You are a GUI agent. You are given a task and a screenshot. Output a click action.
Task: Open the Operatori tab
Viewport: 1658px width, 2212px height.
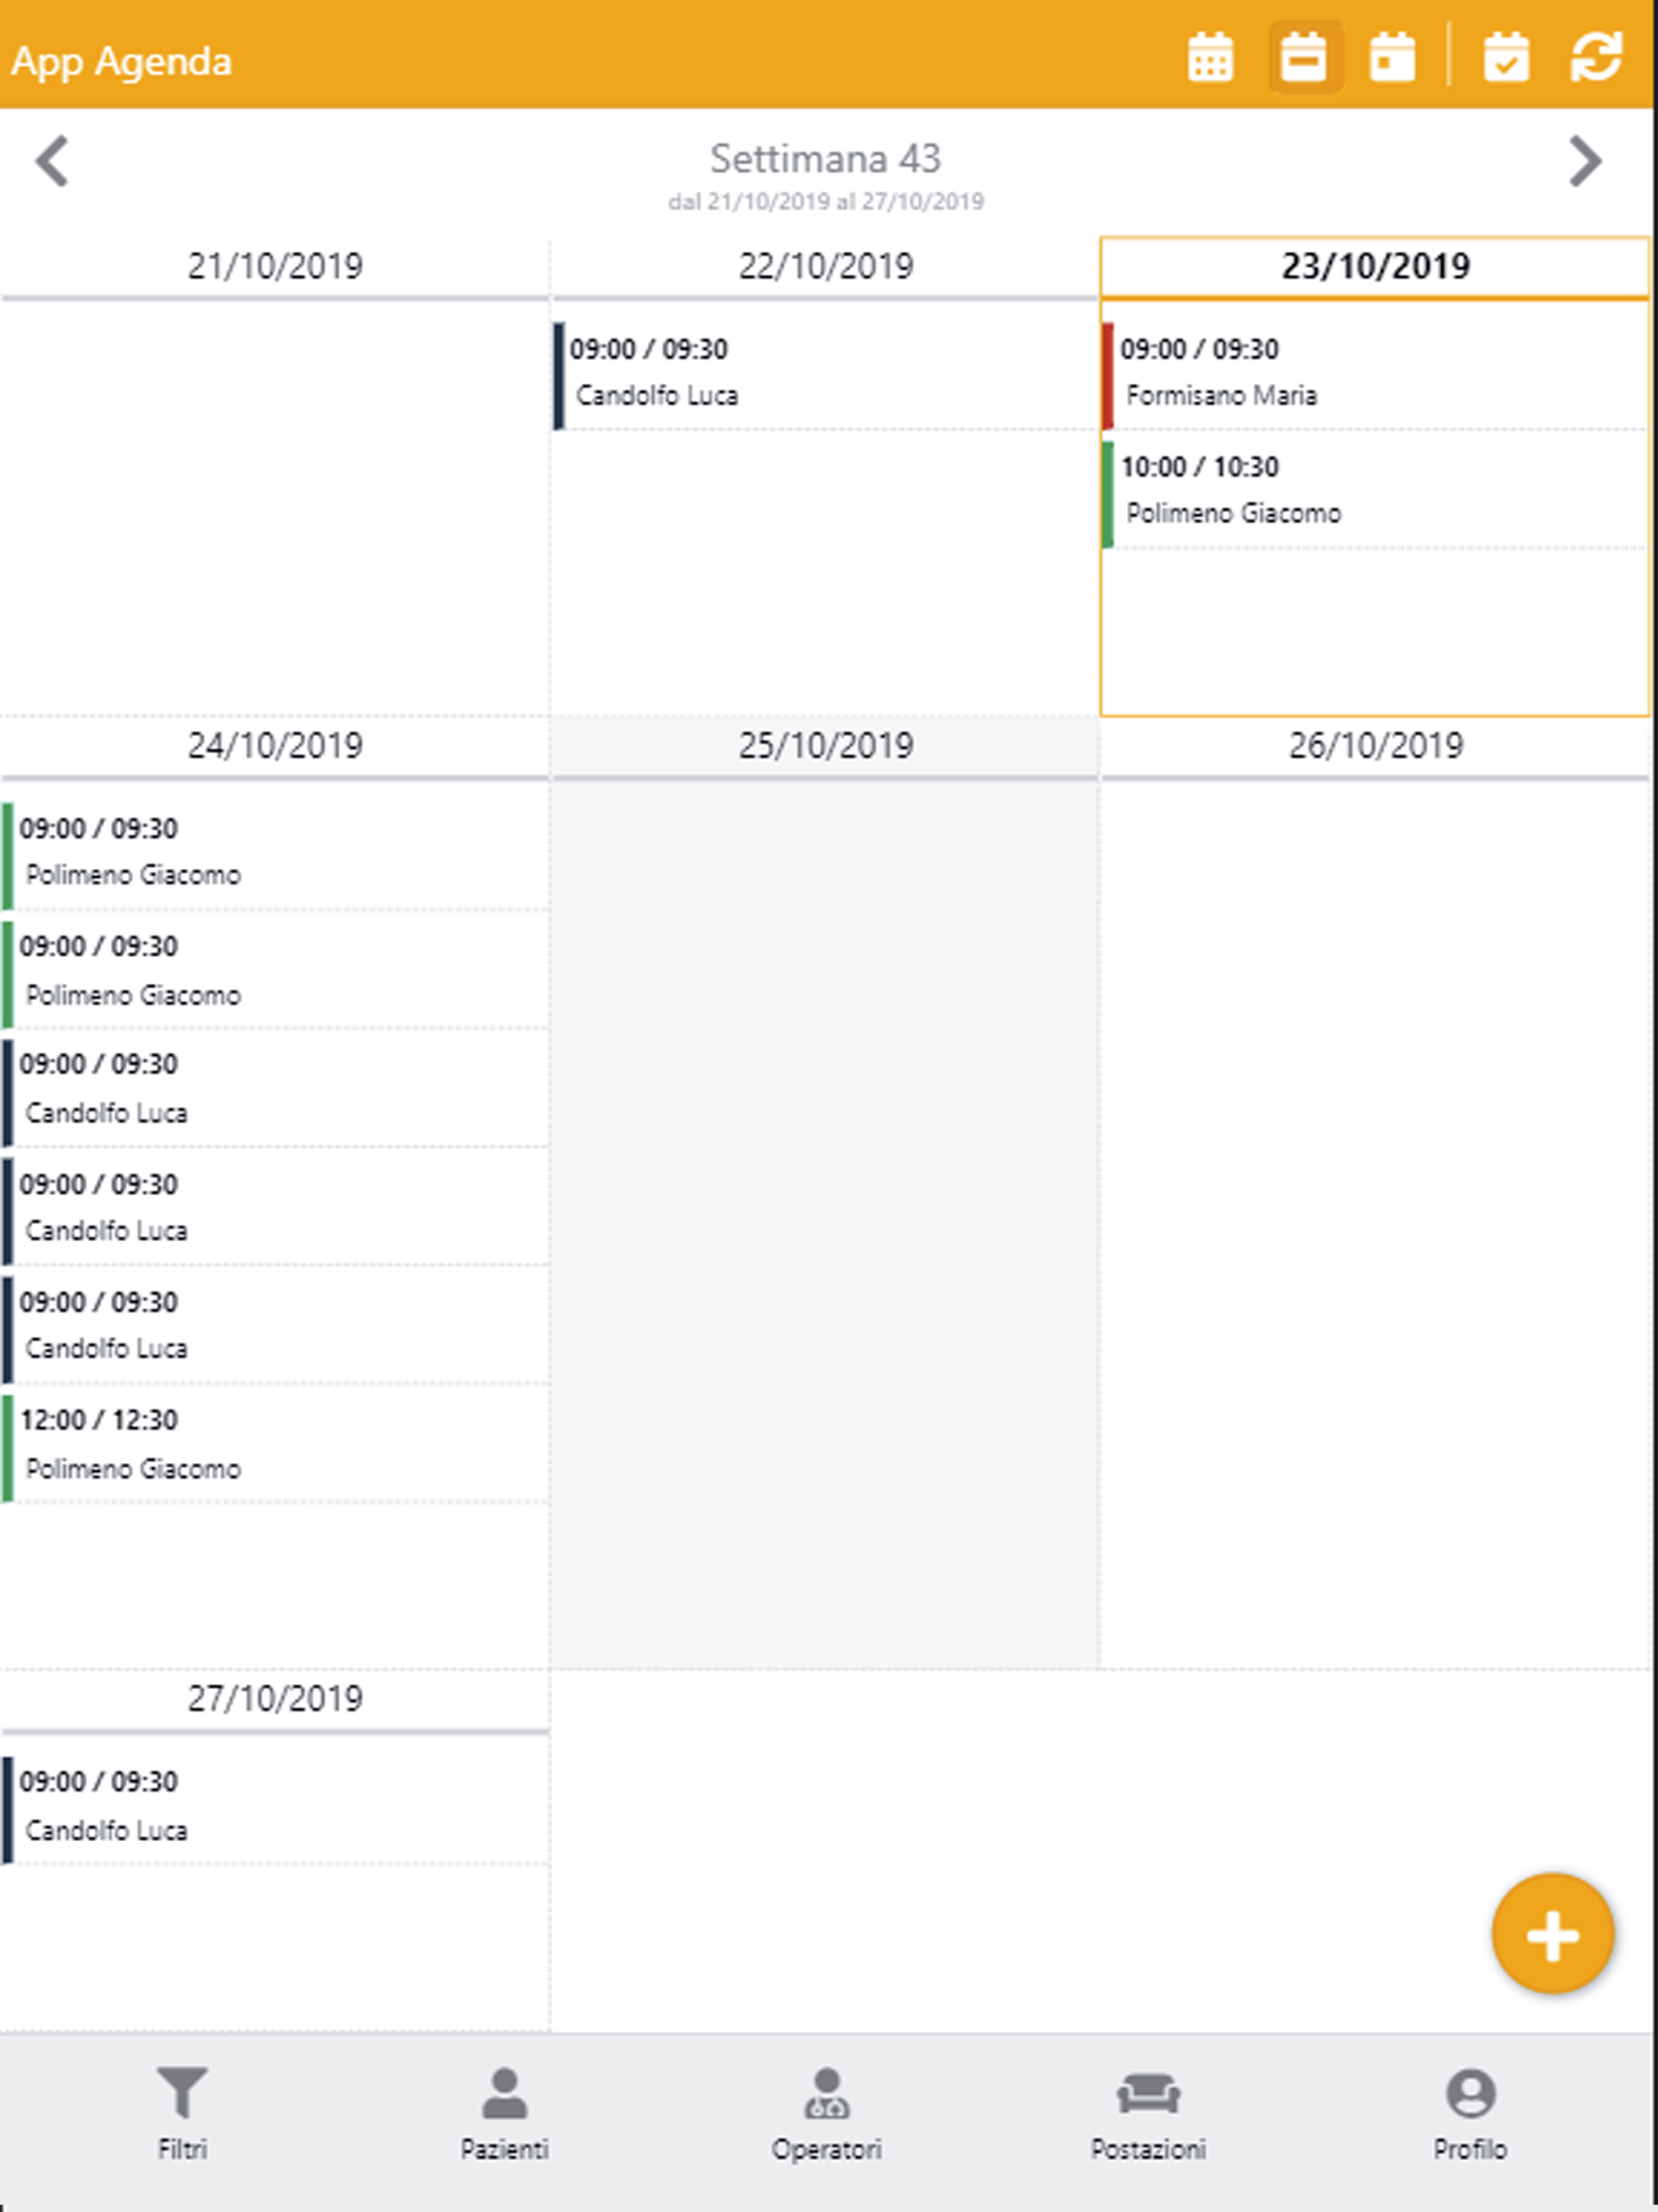point(826,2115)
